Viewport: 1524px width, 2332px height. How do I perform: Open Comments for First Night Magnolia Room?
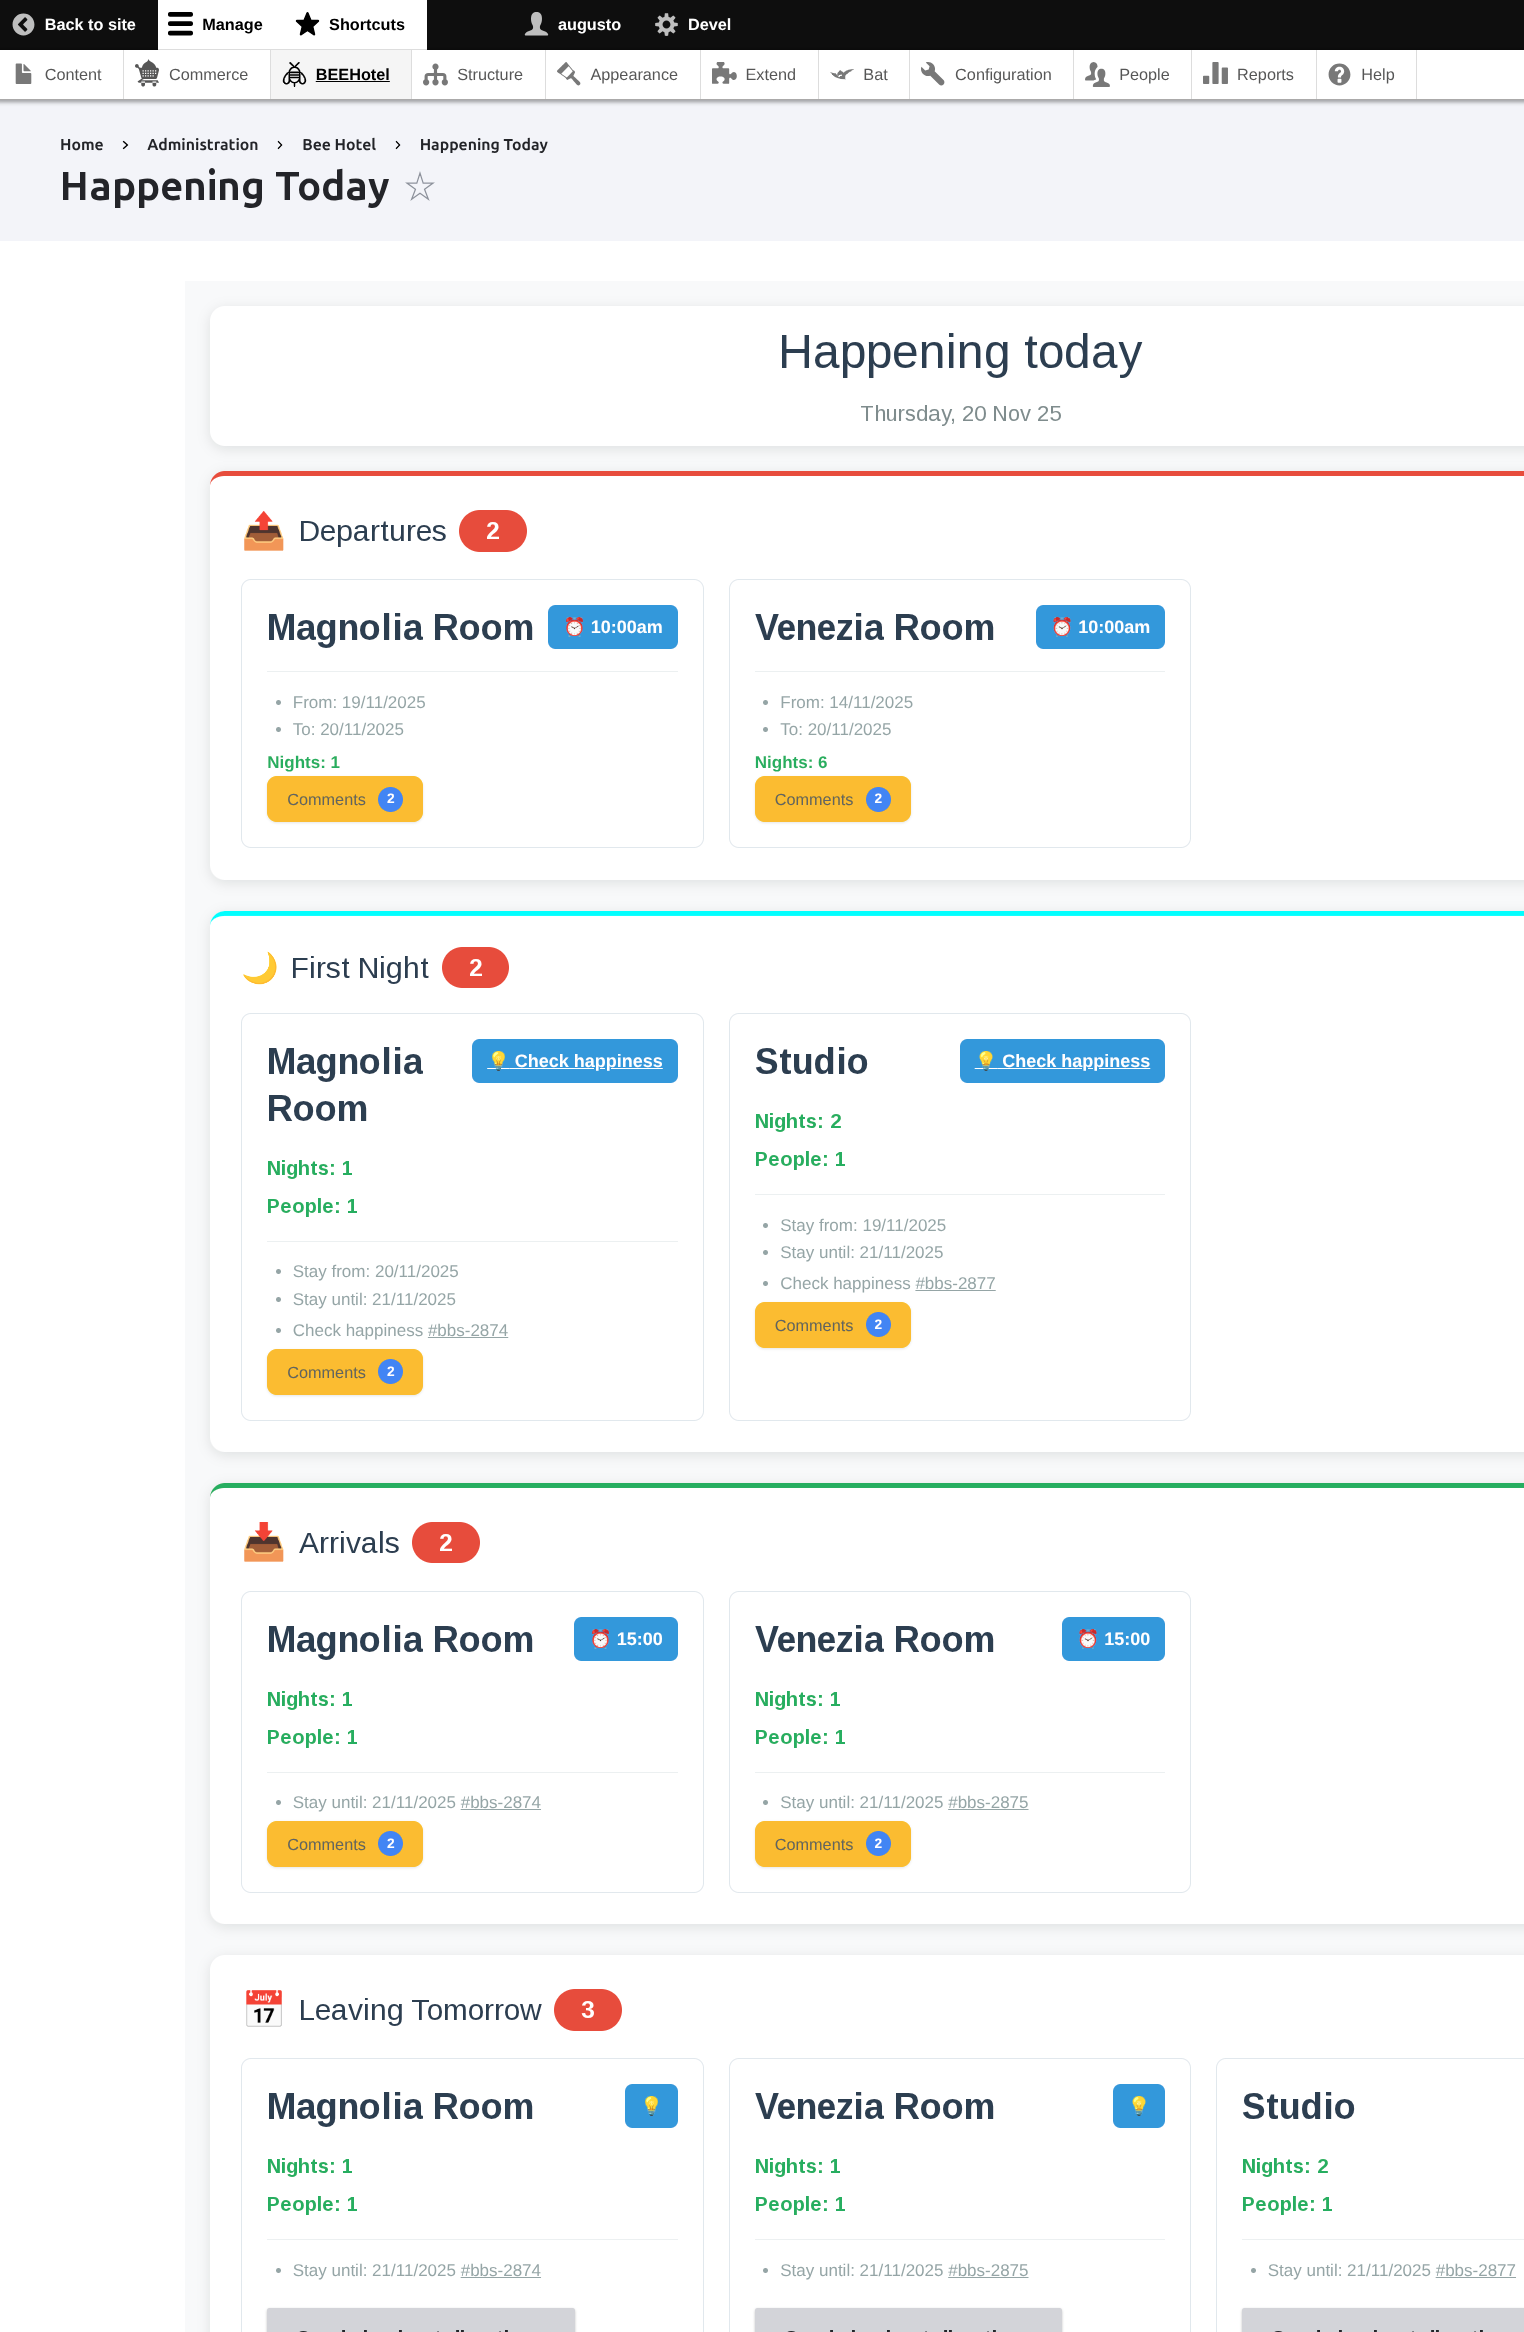pos(345,1372)
